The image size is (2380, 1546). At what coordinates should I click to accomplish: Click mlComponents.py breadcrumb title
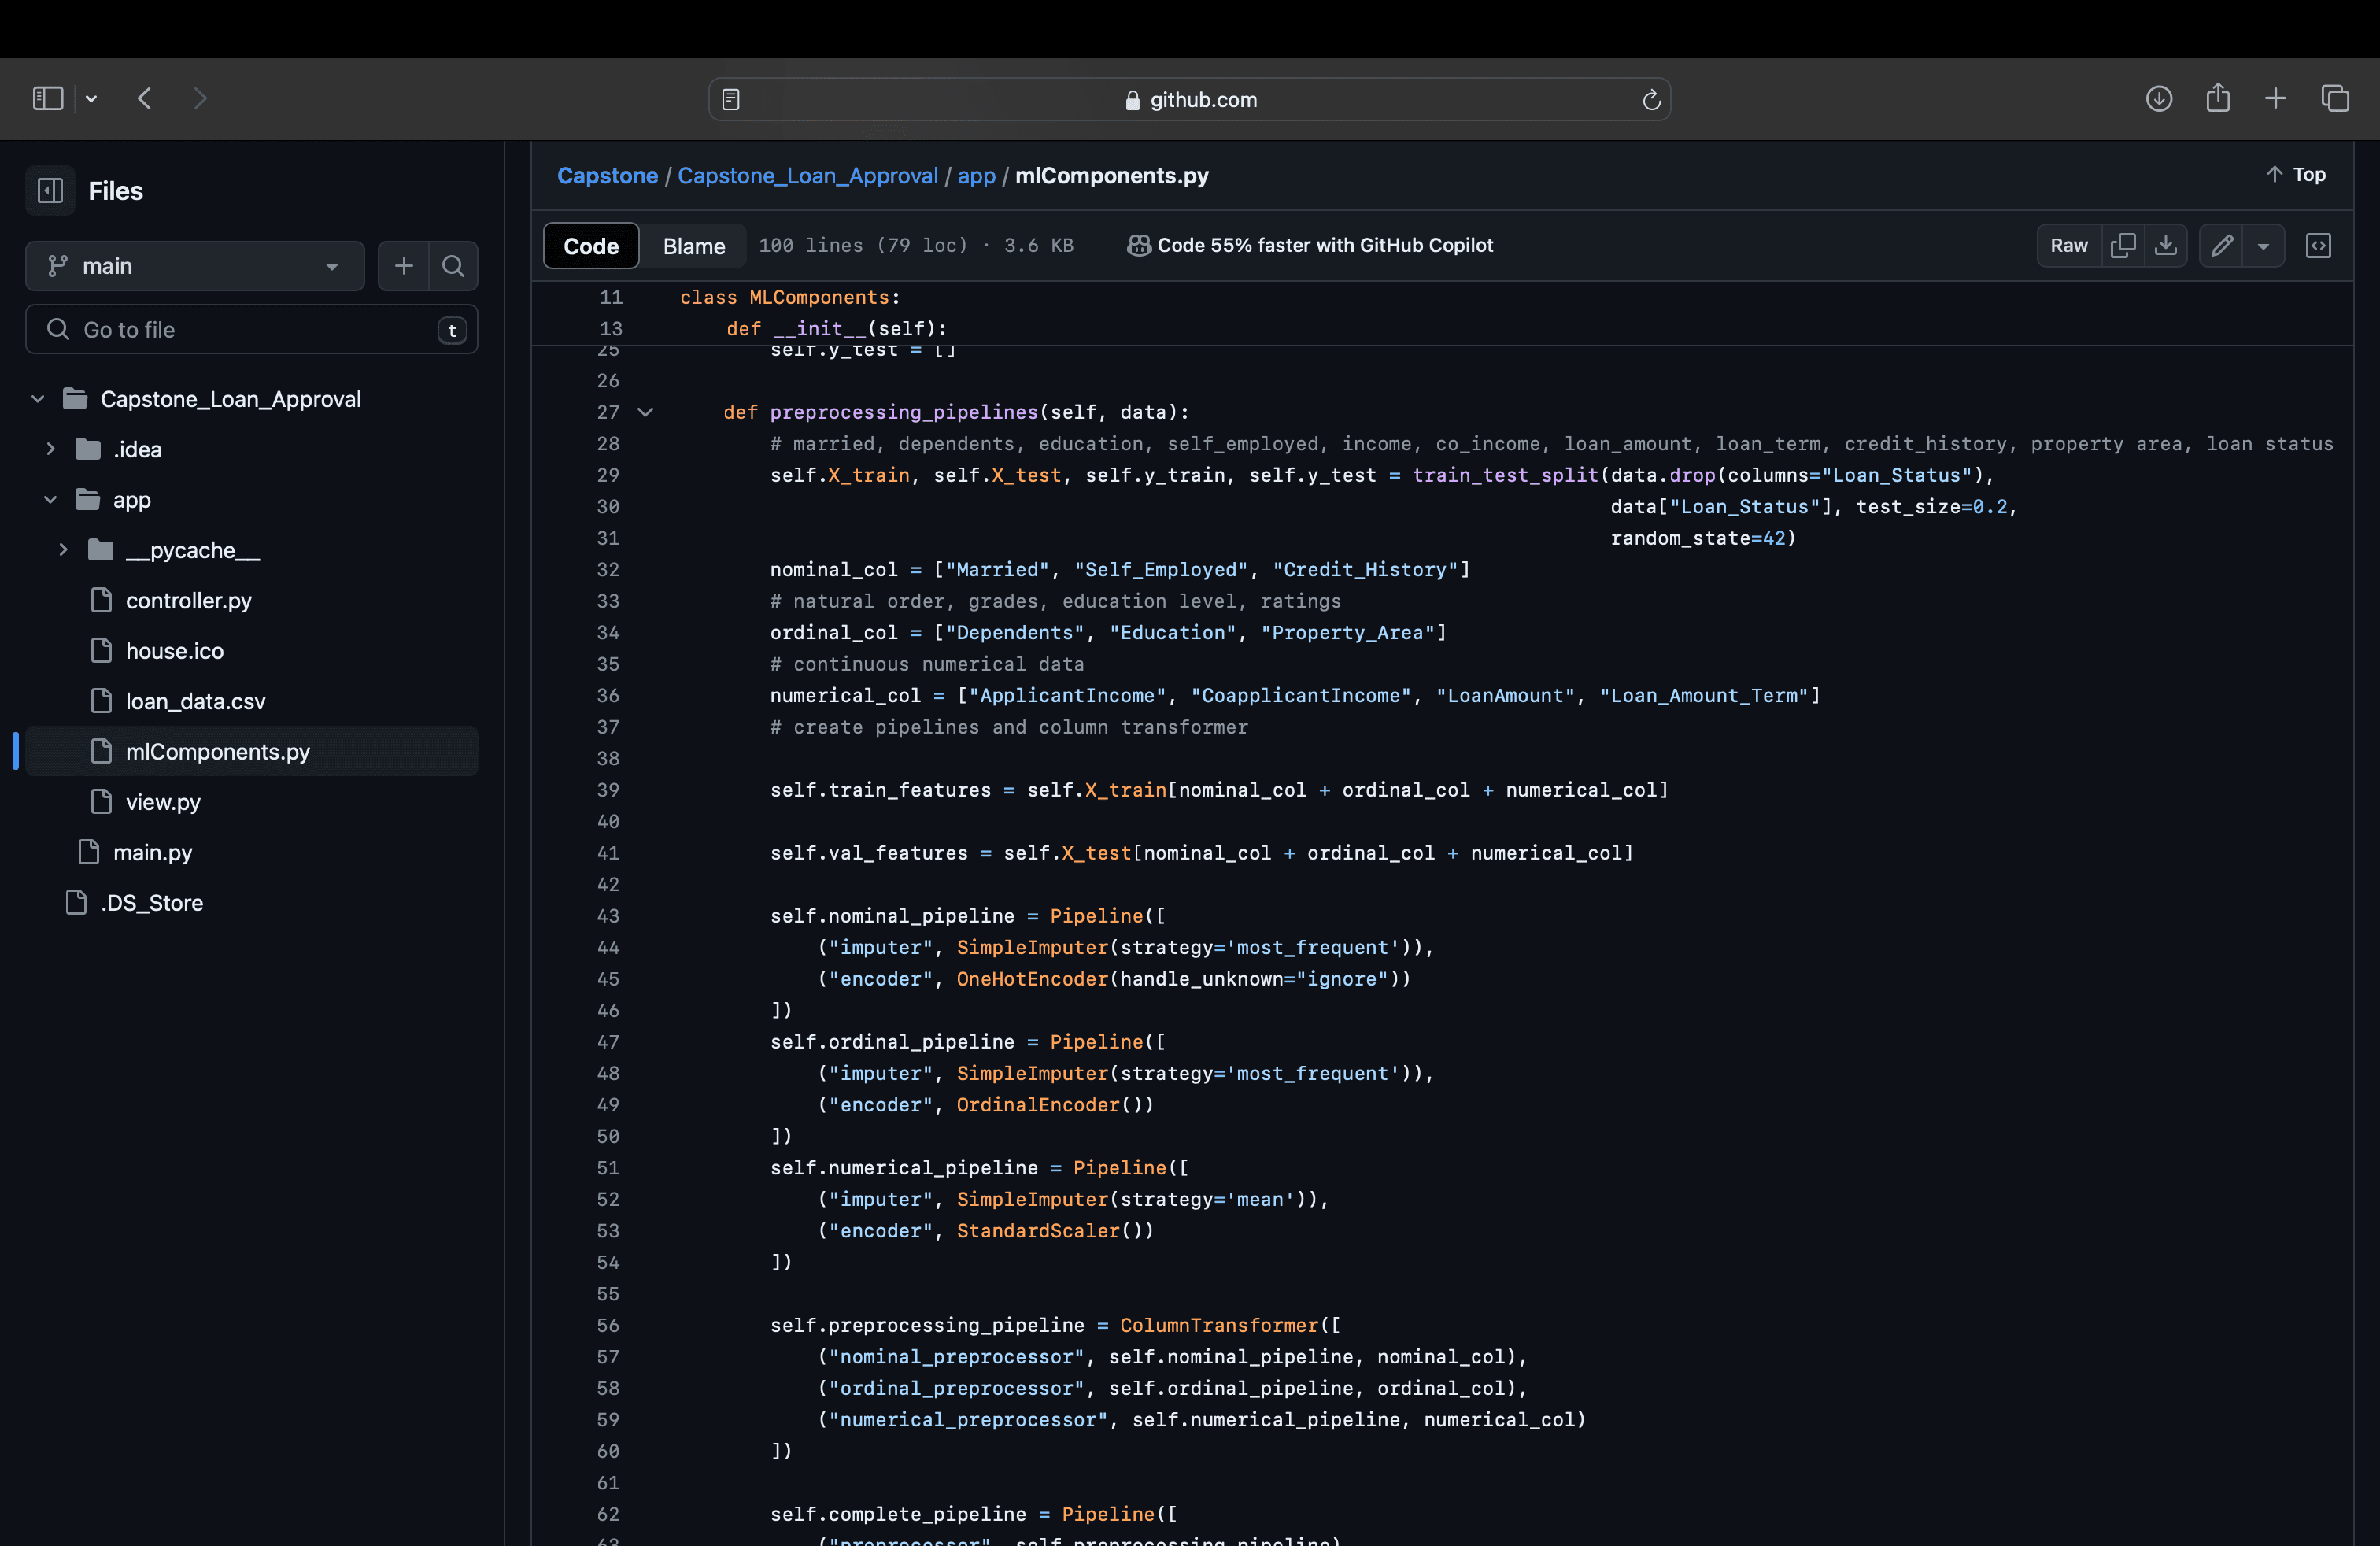point(1112,175)
